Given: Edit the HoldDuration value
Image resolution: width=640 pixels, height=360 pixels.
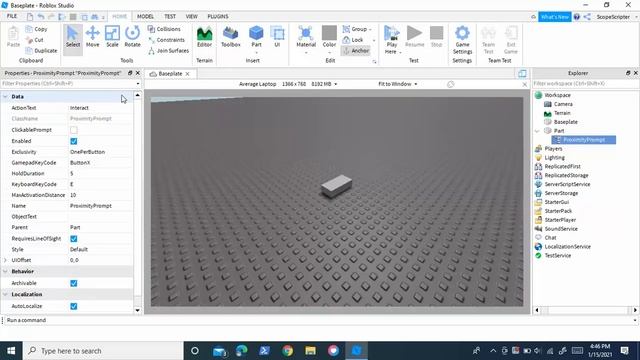Looking at the screenshot, I should click(100, 173).
